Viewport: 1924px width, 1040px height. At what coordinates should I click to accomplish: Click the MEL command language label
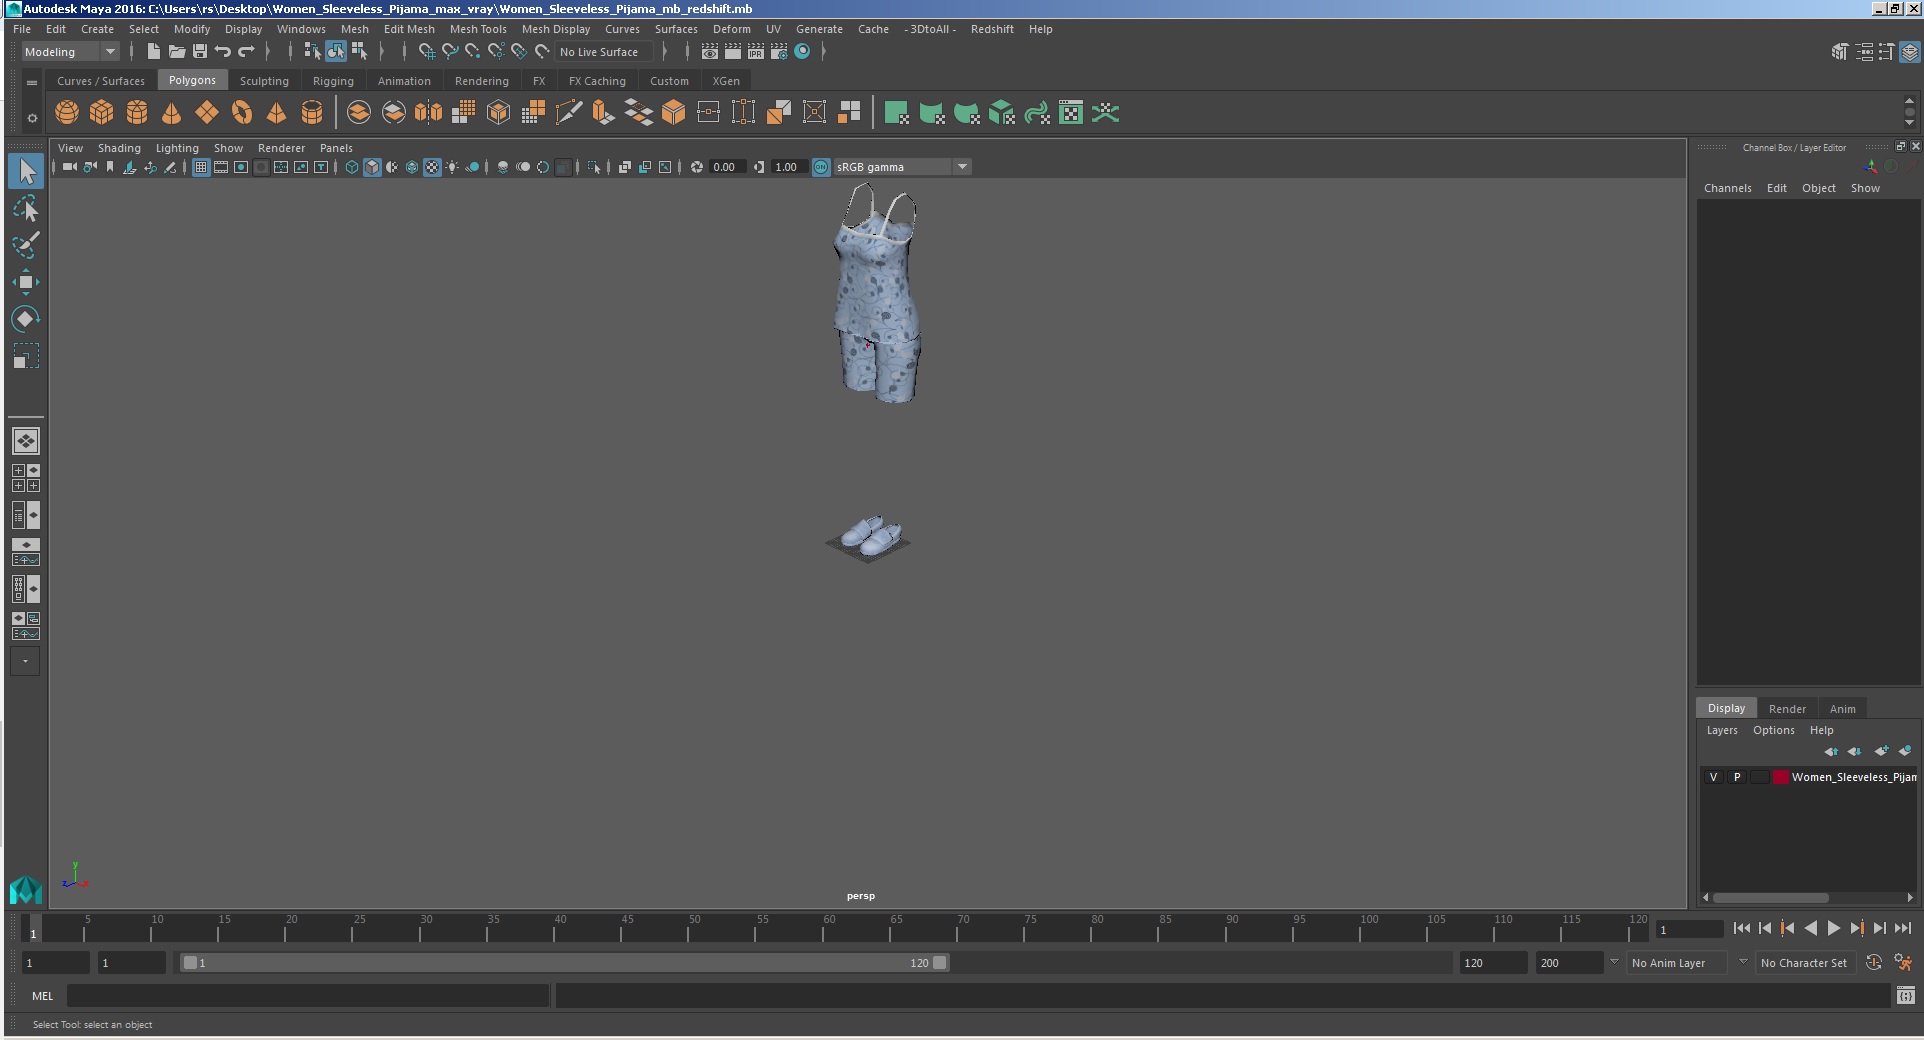(x=43, y=996)
